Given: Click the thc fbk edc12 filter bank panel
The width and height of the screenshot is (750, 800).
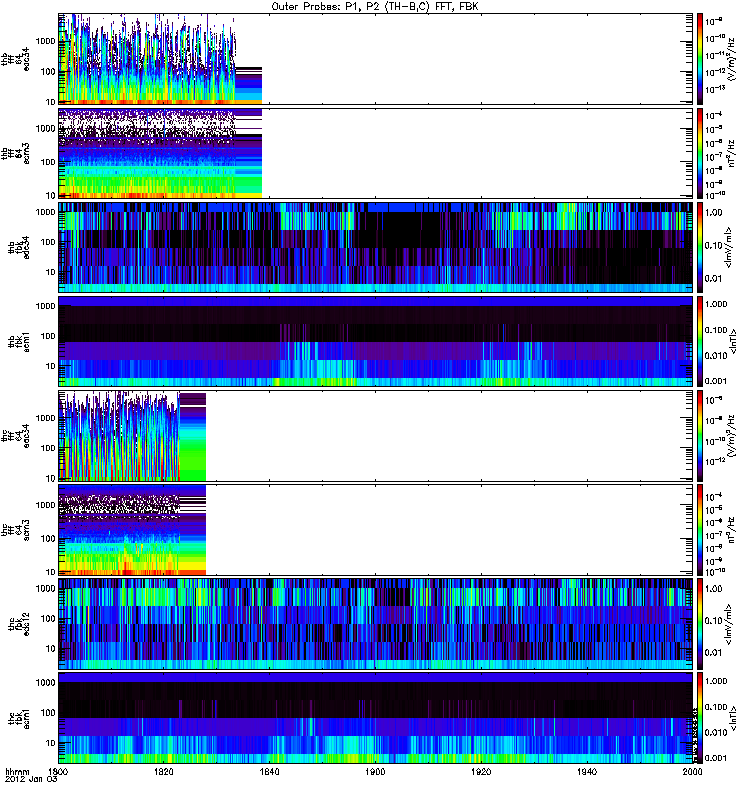Looking at the screenshot, I should pos(375,624).
